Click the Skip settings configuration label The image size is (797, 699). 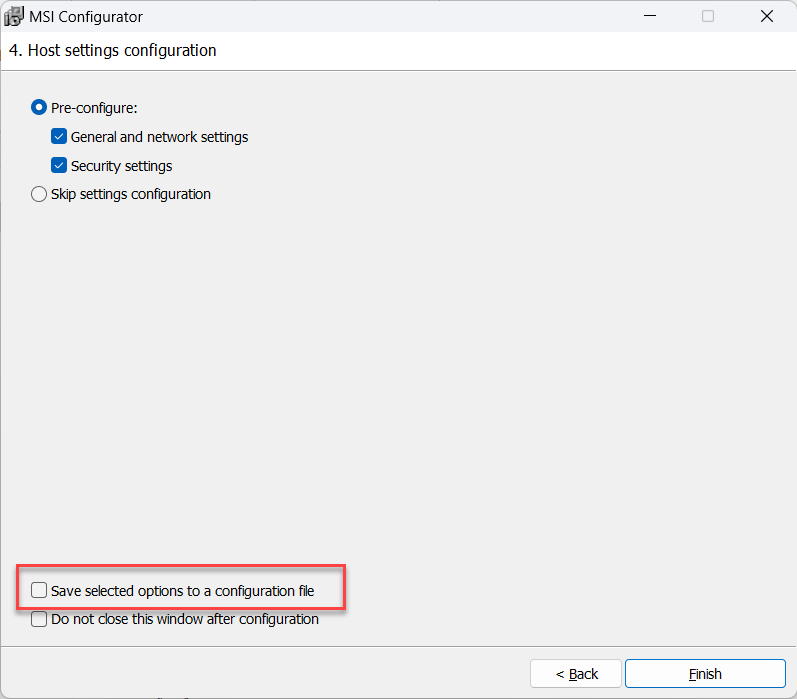(131, 194)
